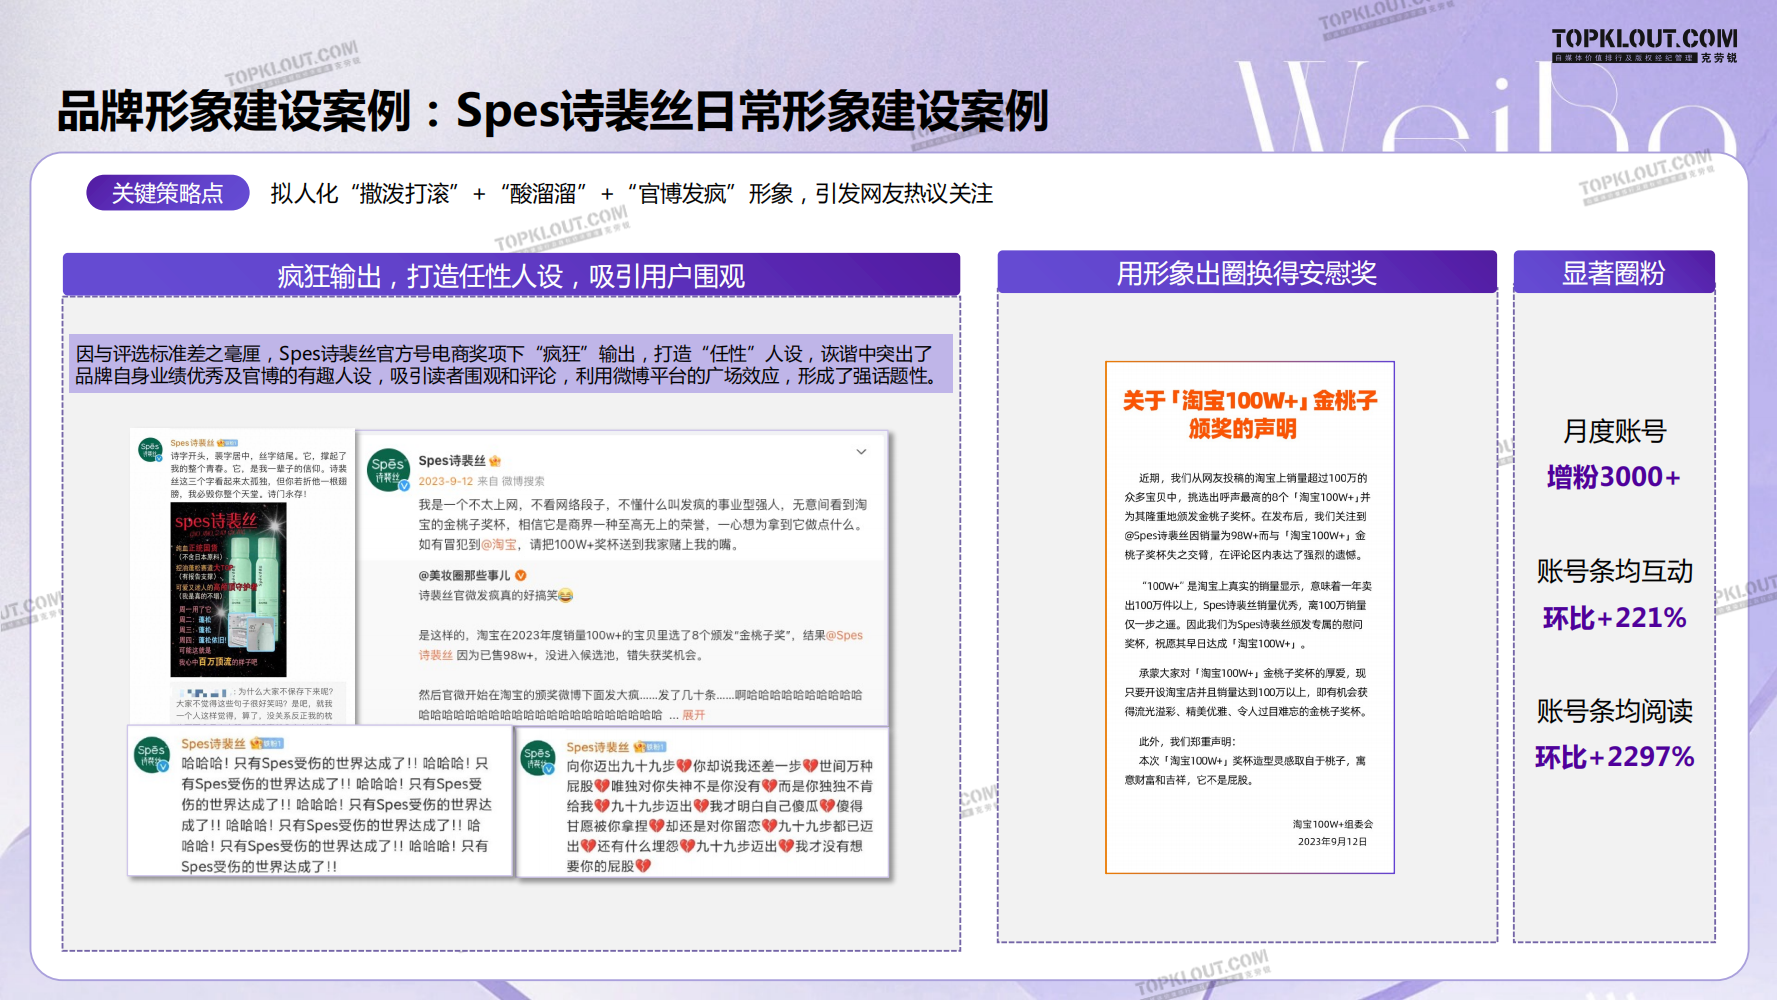
Task: Click the 增粉3000+ statistic text
Action: coord(1613,477)
